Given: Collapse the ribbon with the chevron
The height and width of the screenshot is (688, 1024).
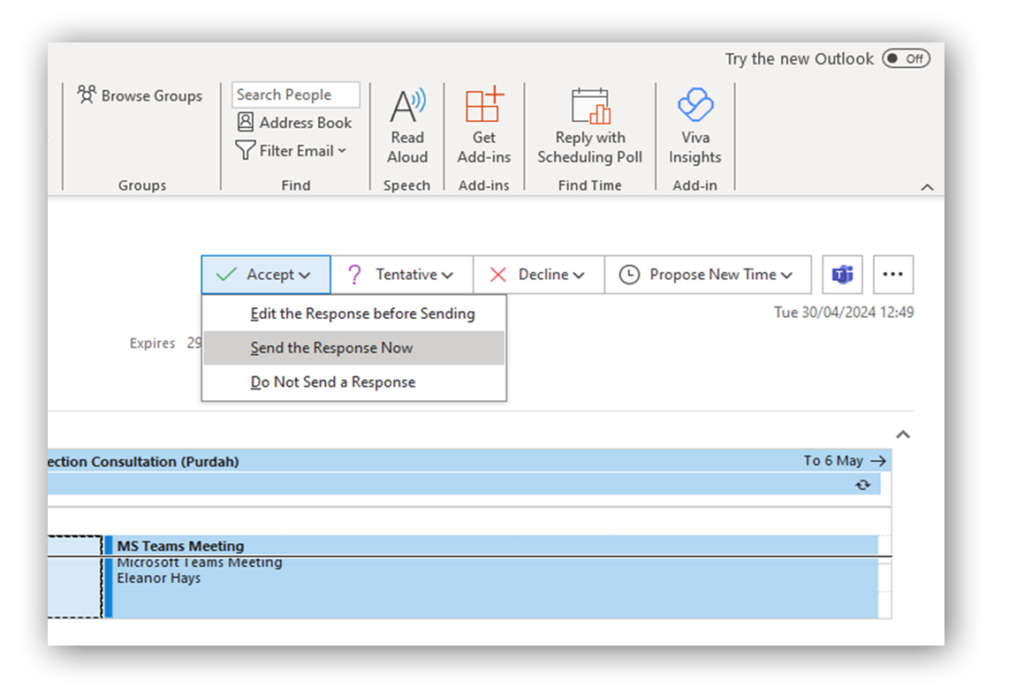Looking at the screenshot, I should tap(927, 187).
